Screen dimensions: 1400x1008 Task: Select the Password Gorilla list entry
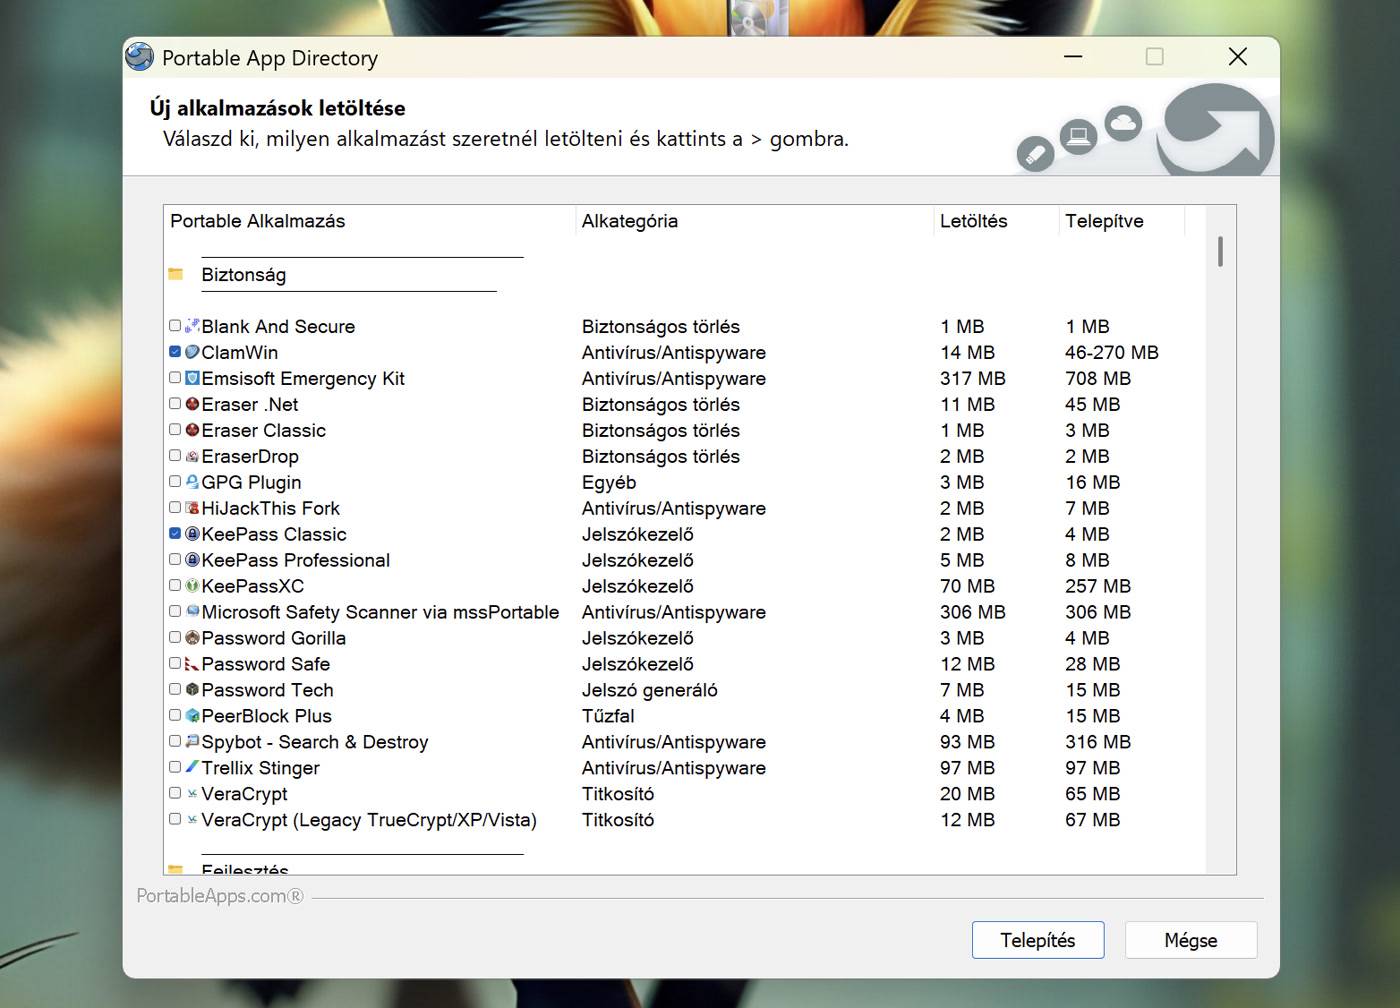(x=273, y=638)
